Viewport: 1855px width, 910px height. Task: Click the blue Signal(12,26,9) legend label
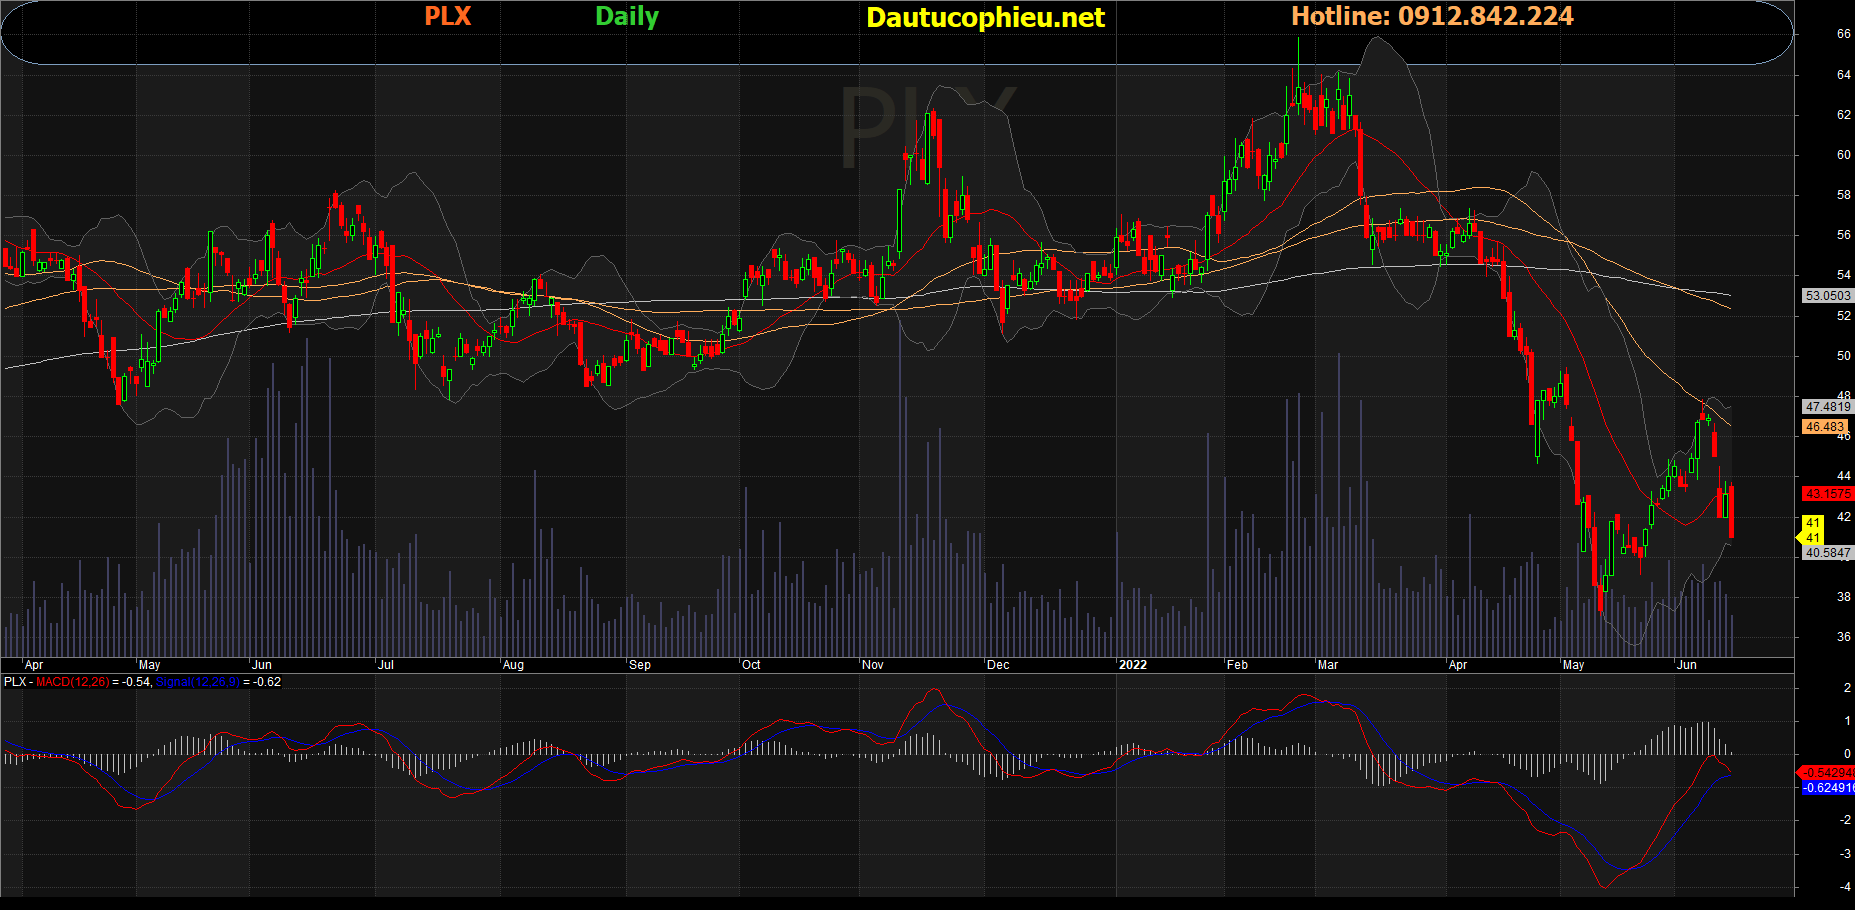pos(198,682)
